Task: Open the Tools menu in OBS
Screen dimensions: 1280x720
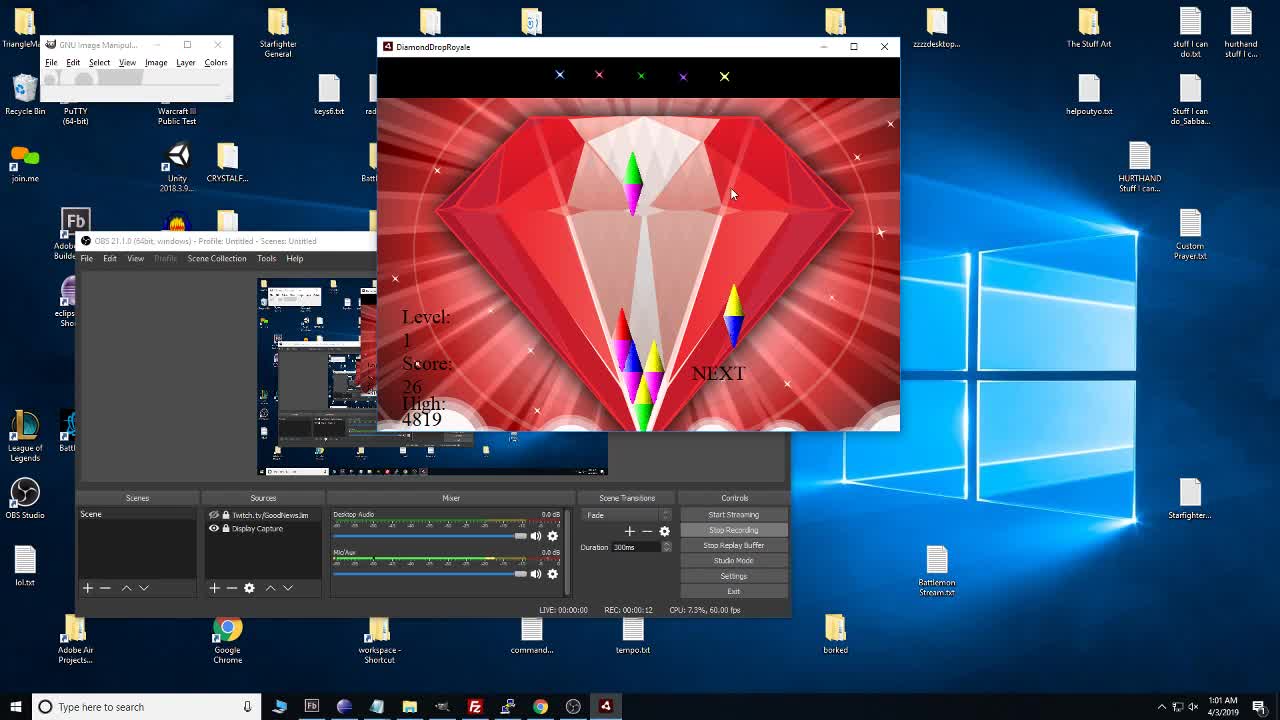Action: (x=266, y=258)
